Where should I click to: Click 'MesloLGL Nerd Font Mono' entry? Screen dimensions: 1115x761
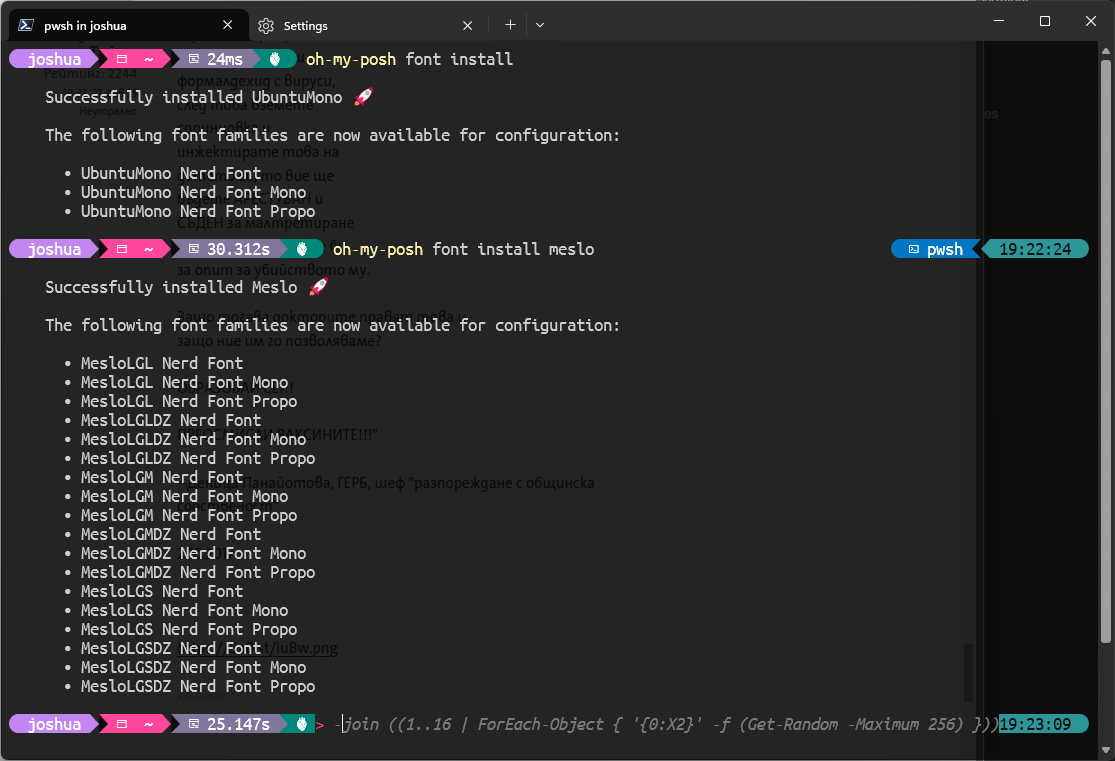tap(184, 383)
